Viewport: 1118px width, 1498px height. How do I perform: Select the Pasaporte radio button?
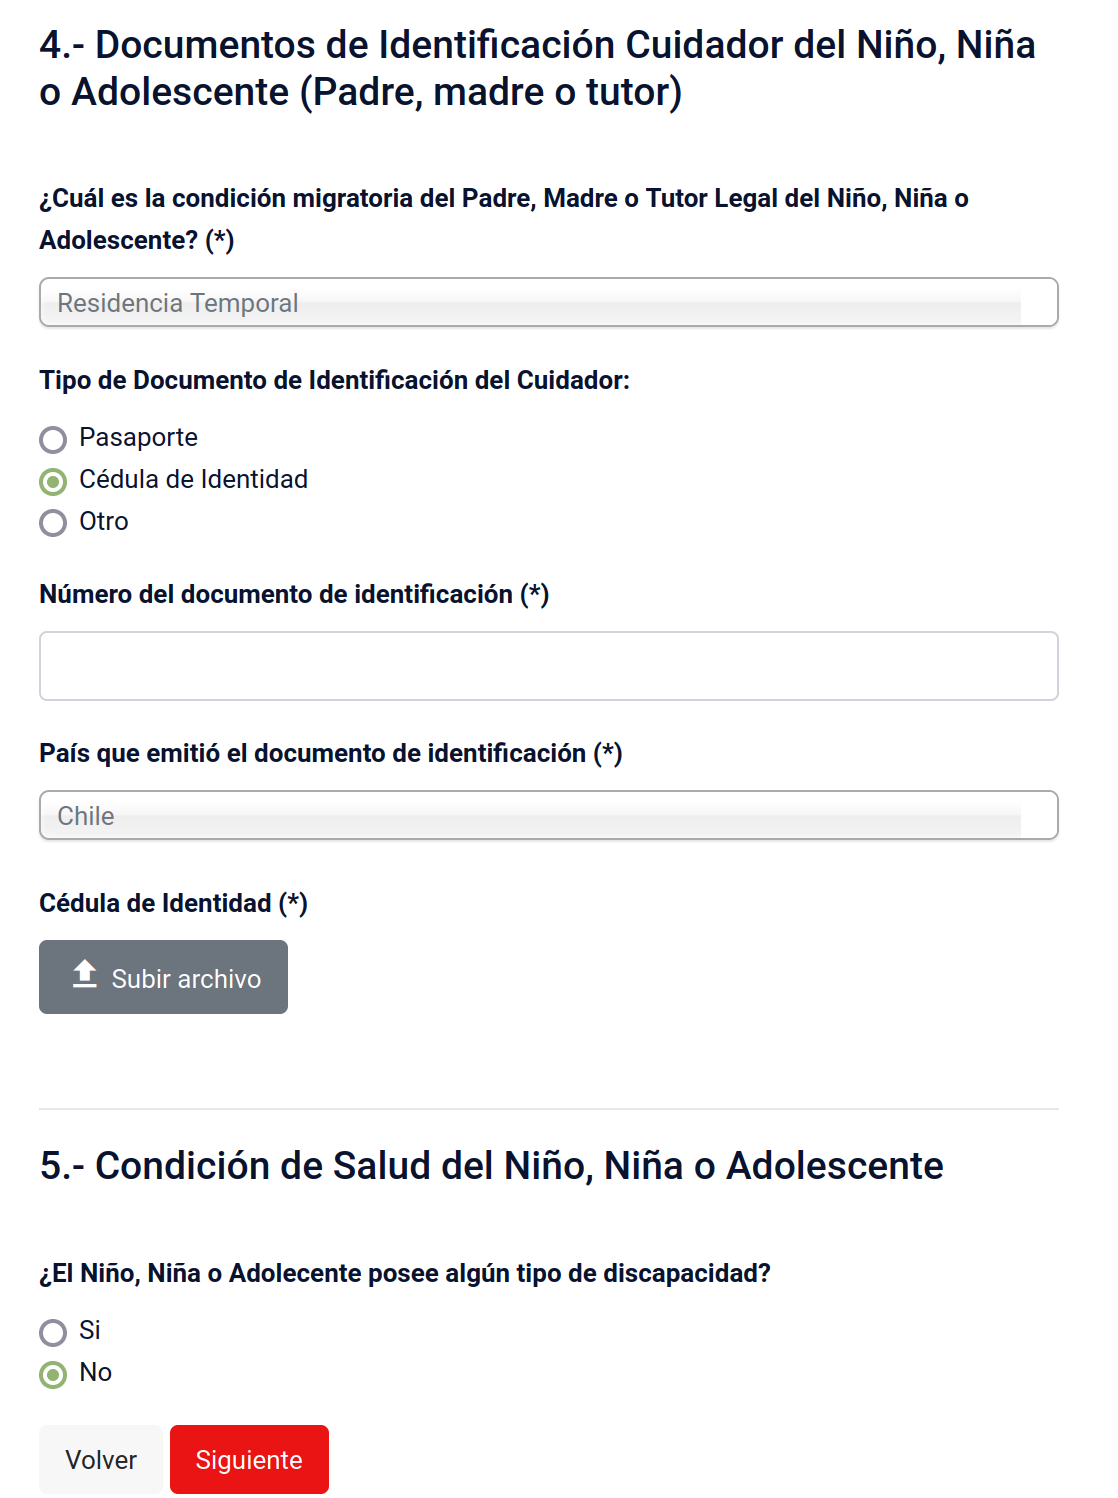(53, 440)
